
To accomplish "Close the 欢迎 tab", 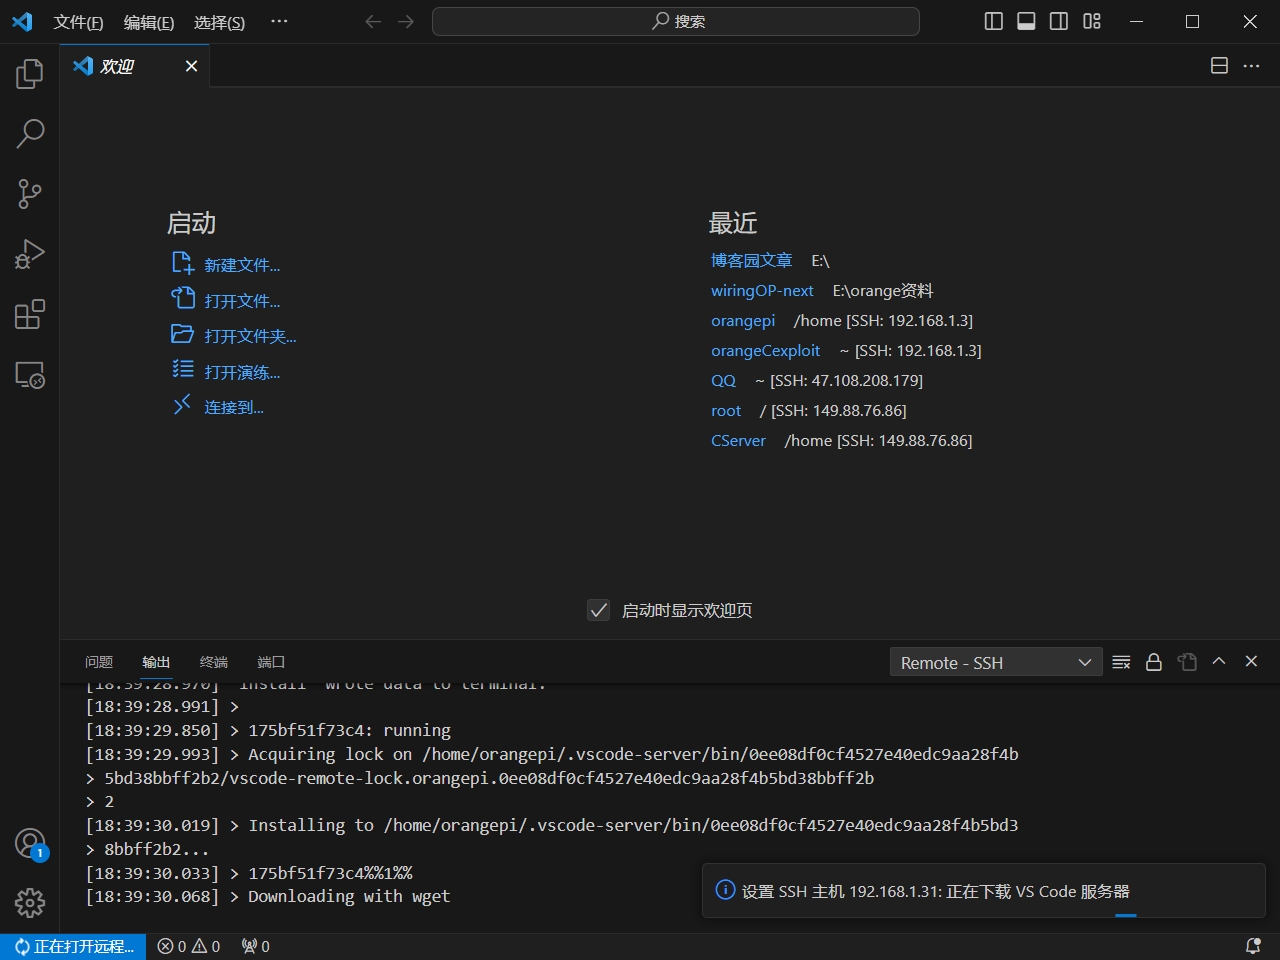I will [x=191, y=66].
